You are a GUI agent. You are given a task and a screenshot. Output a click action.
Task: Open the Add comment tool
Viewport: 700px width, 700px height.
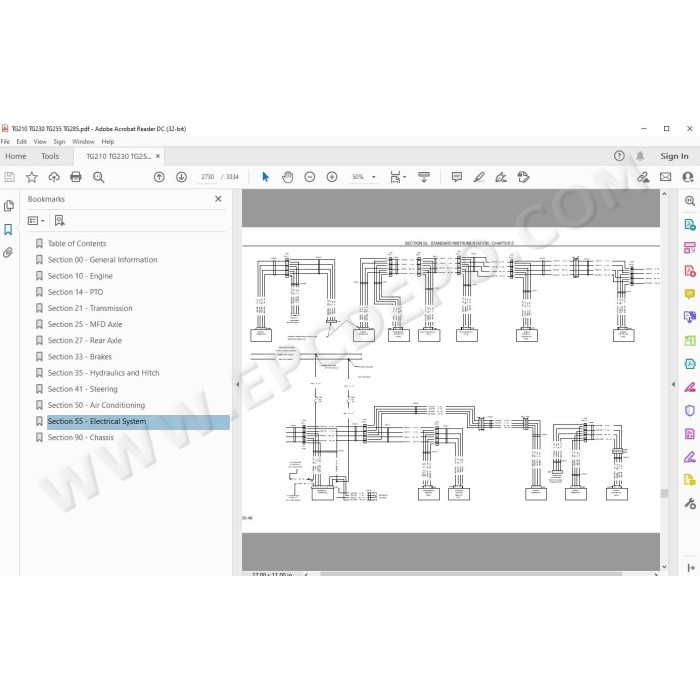(x=456, y=177)
